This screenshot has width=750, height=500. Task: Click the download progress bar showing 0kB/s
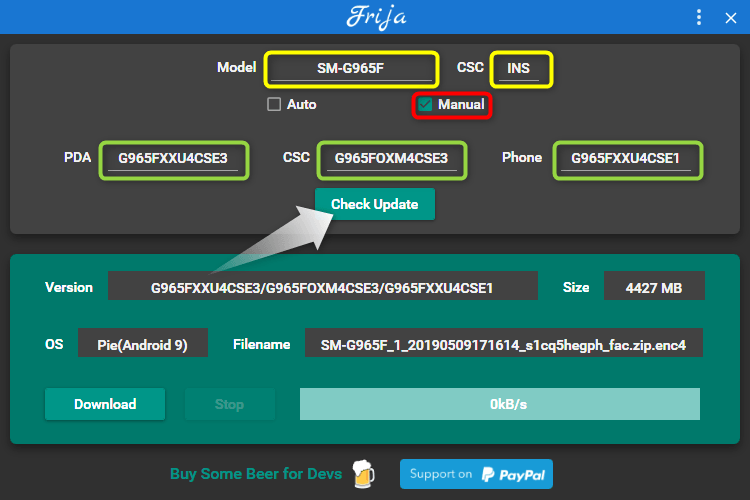tap(500, 404)
